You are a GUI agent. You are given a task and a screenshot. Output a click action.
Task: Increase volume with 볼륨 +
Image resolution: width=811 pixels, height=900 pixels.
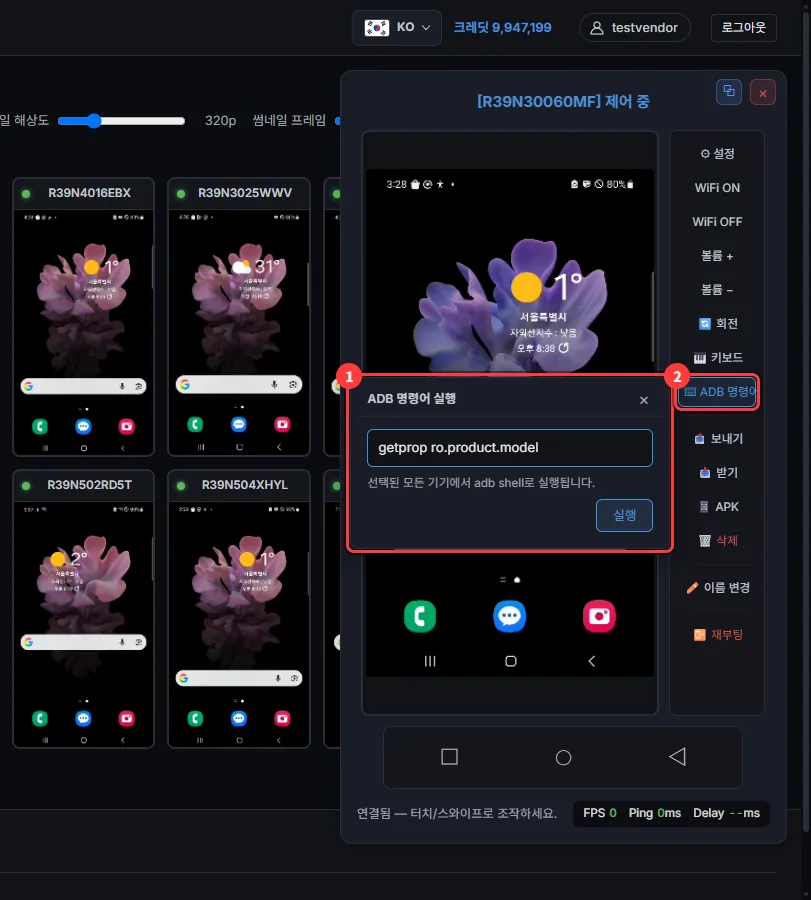tap(717, 255)
